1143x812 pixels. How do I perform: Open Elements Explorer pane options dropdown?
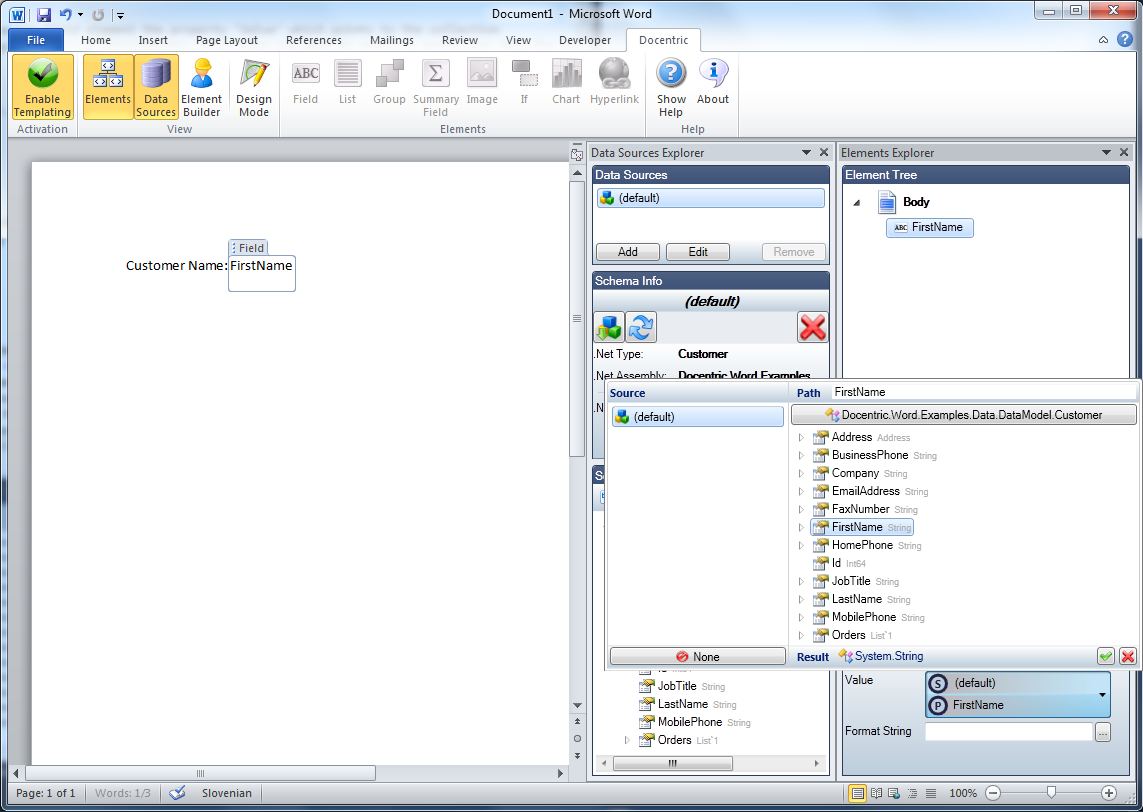tap(1106, 152)
